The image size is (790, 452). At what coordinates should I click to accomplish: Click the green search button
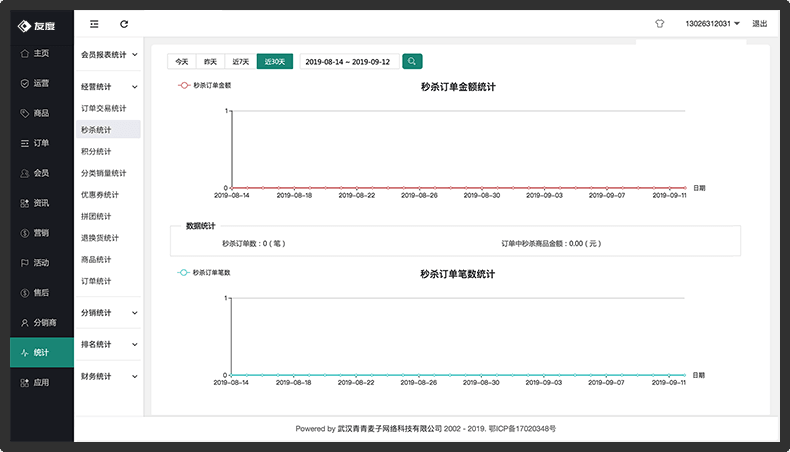point(412,61)
